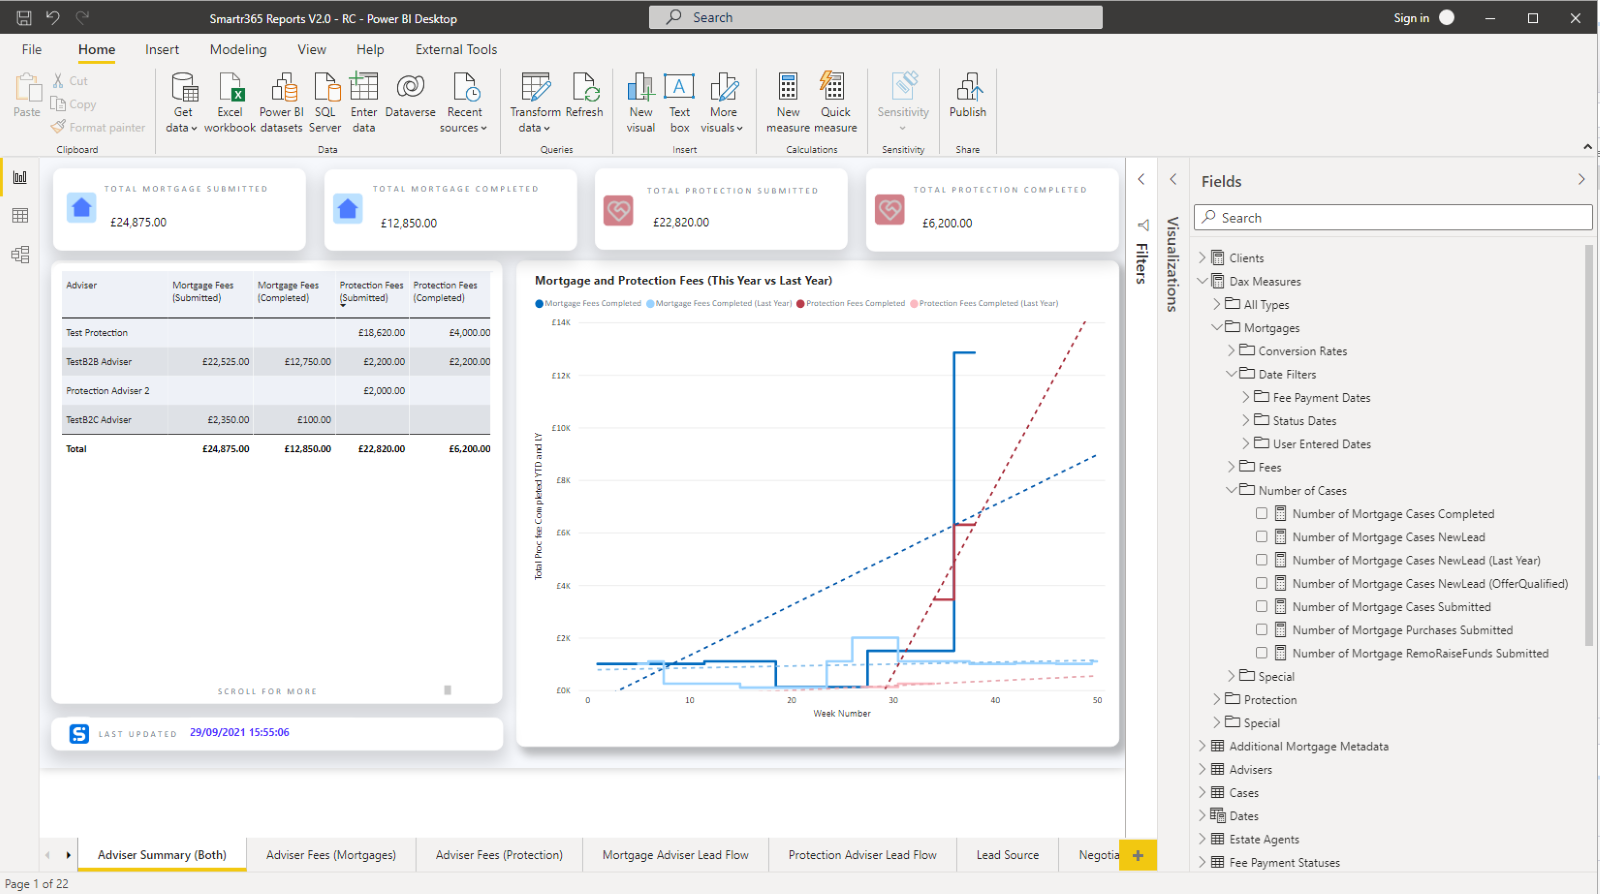Image resolution: width=1600 pixels, height=894 pixels.
Task: Switch to Model view icon
Action: tap(20, 255)
